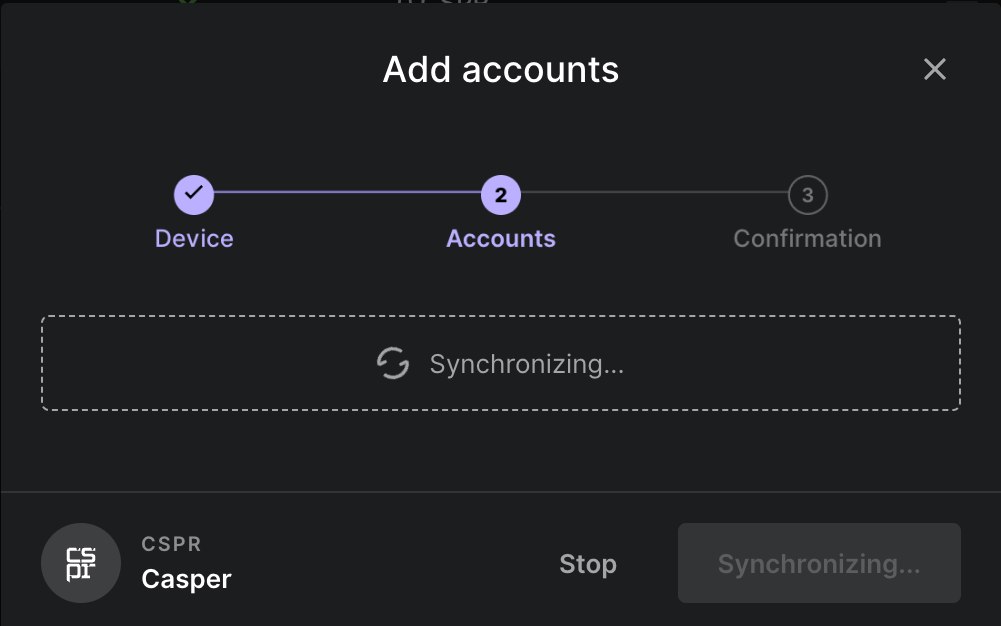Close the Add accounts dialog
The height and width of the screenshot is (626, 1001).
pyautogui.click(x=934, y=69)
